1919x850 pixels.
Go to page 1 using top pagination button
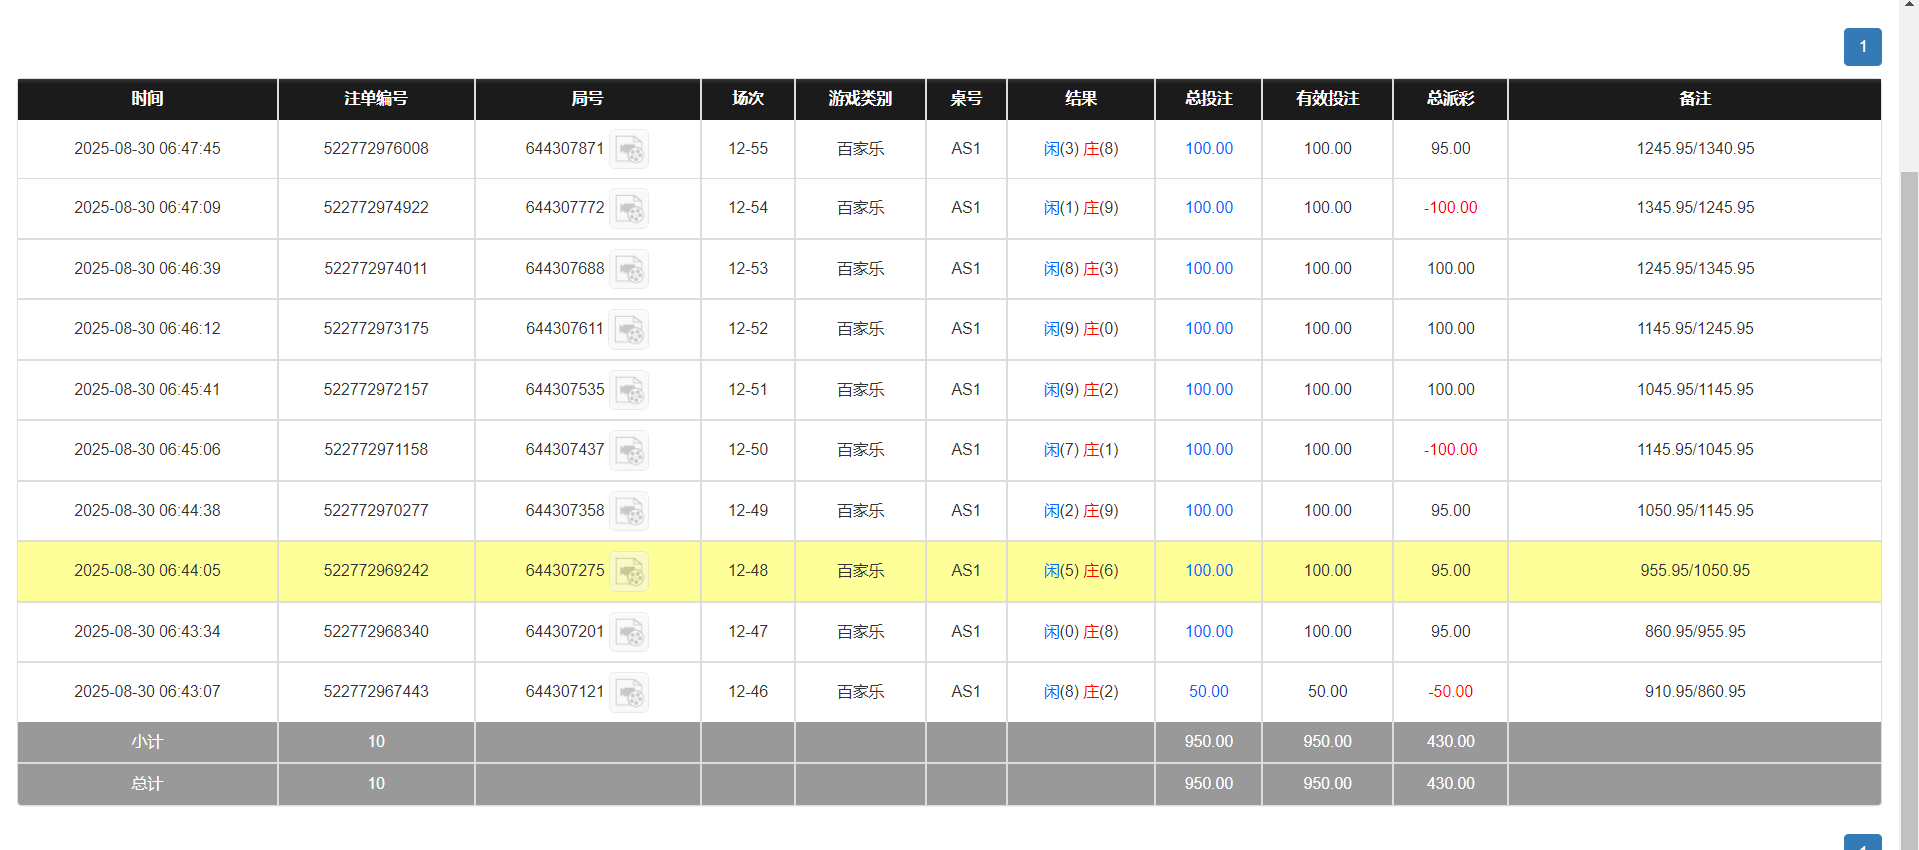point(1862,47)
